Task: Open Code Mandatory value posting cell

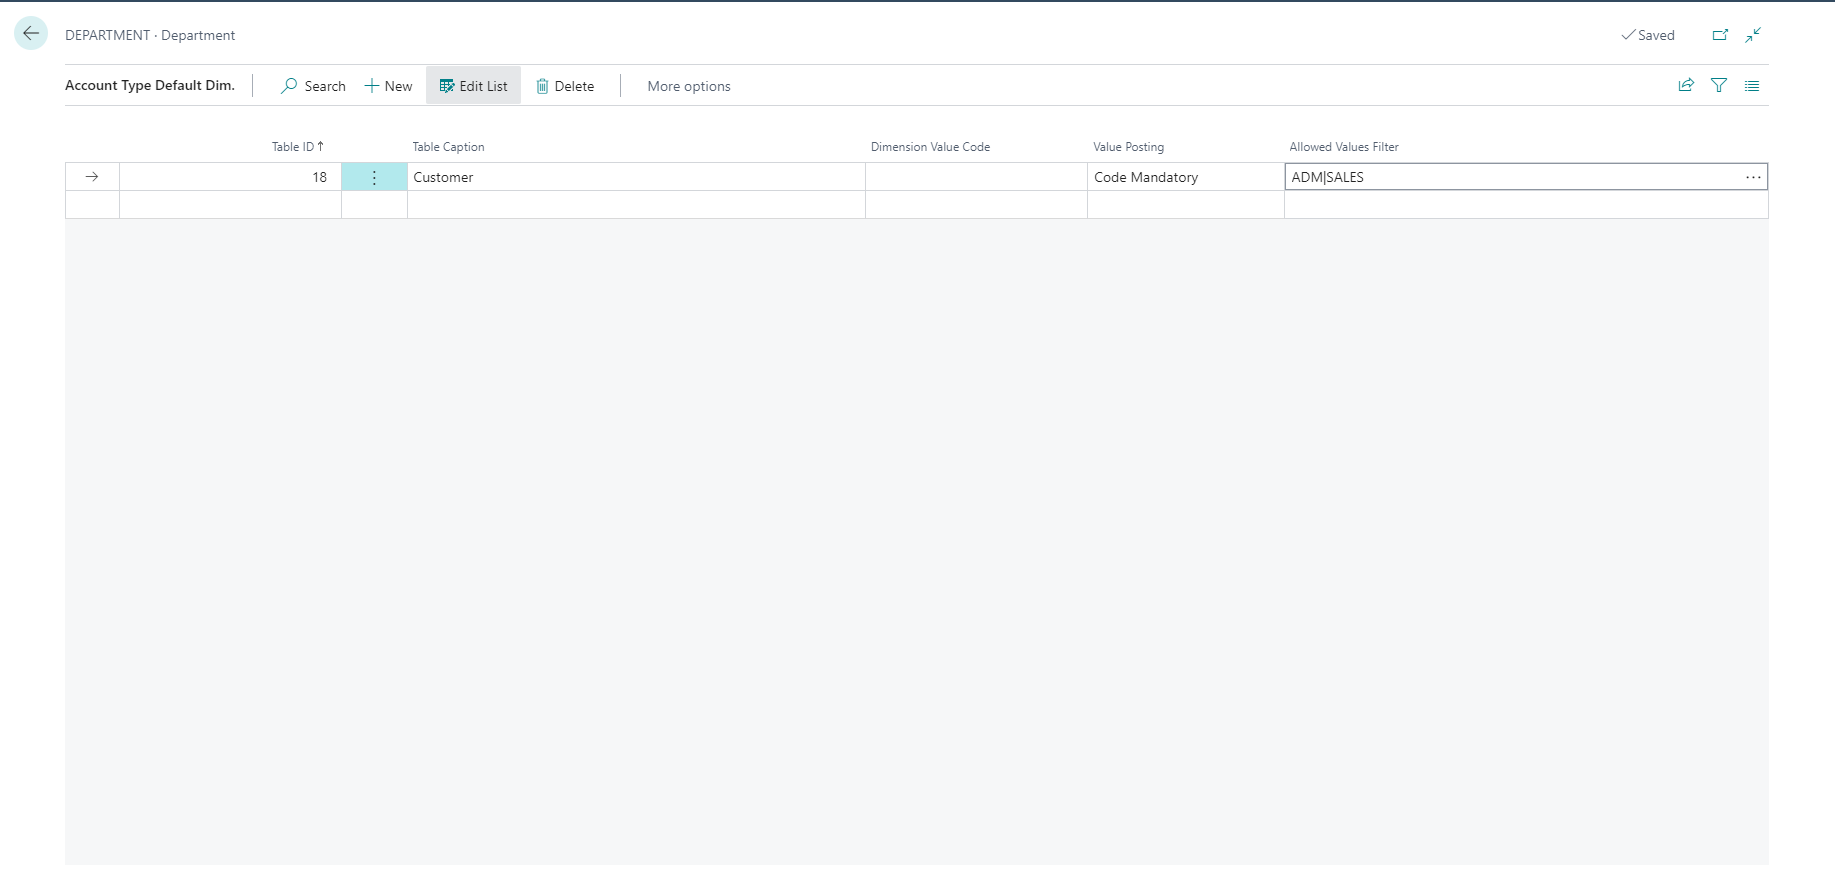Action: coord(1186,177)
